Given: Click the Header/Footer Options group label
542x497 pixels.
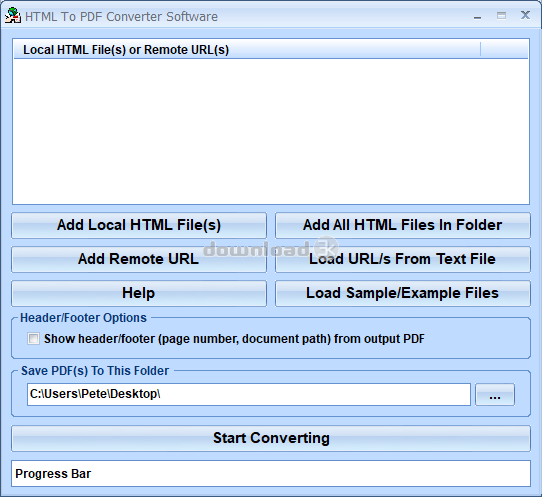Looking at the screenshot, I should [83, 318].
